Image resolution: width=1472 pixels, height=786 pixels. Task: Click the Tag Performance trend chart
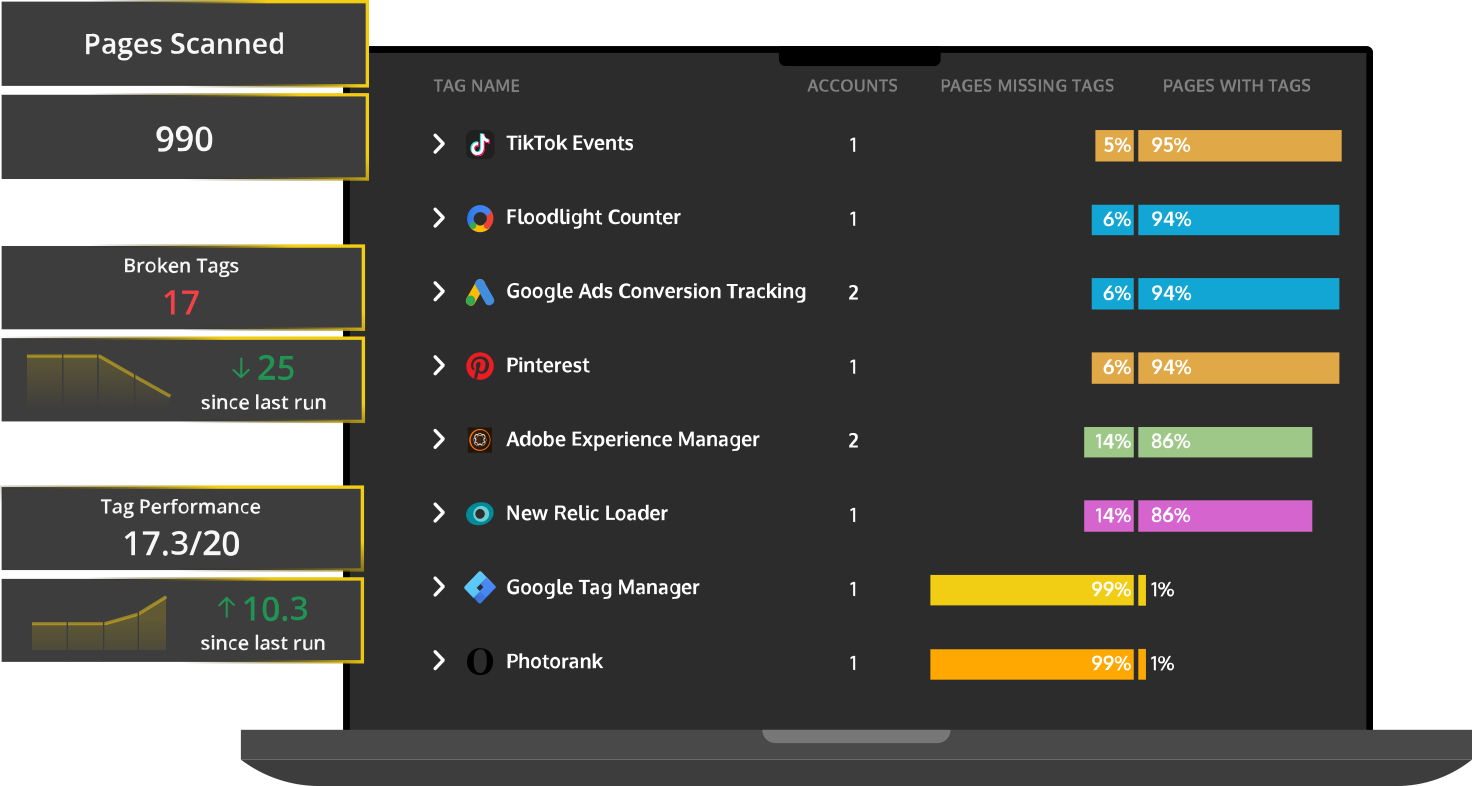click(x=99, y=623)
